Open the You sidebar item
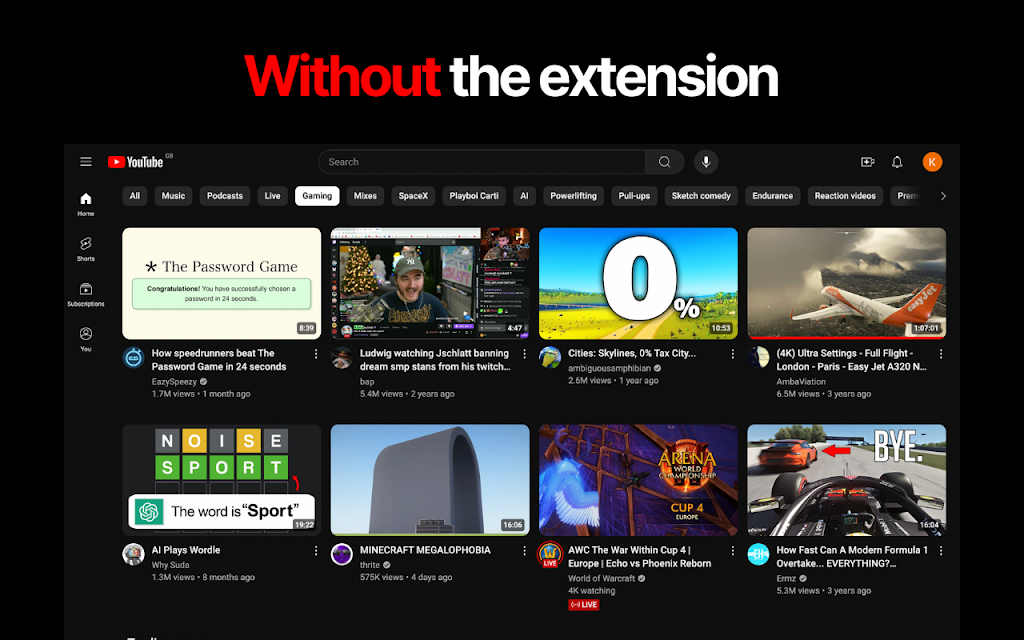 [86, 339]
